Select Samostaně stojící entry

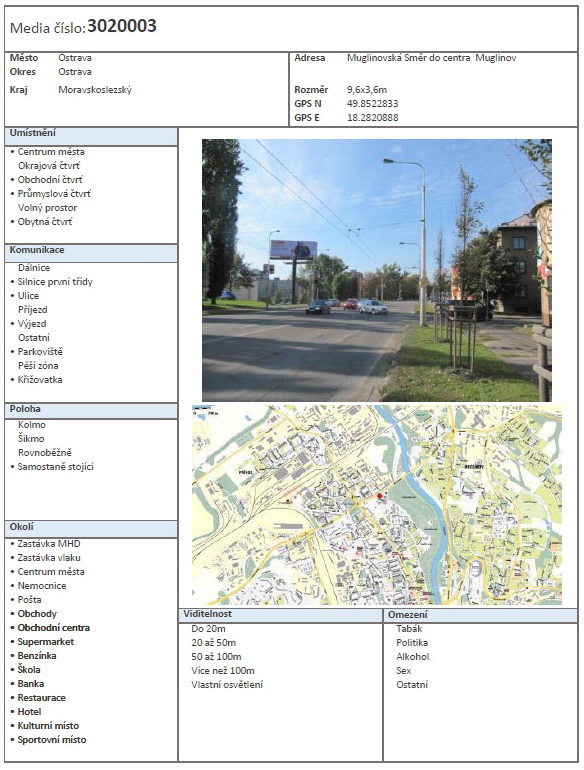pyautogui.click(x=56, y=467)
